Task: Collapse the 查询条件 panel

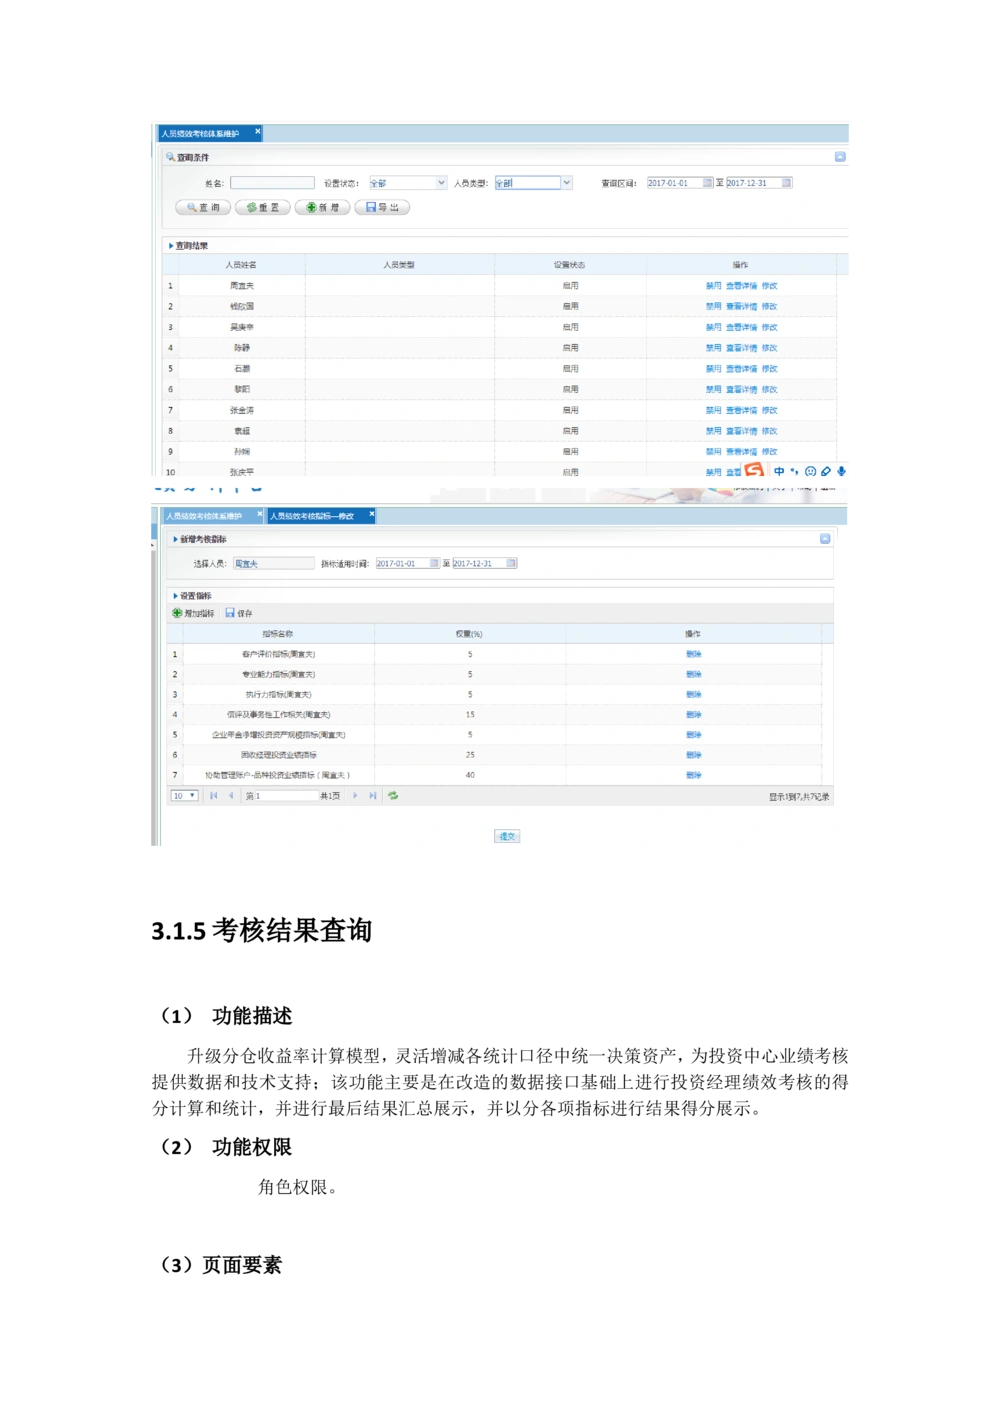Action: click(x=840, y=157)
